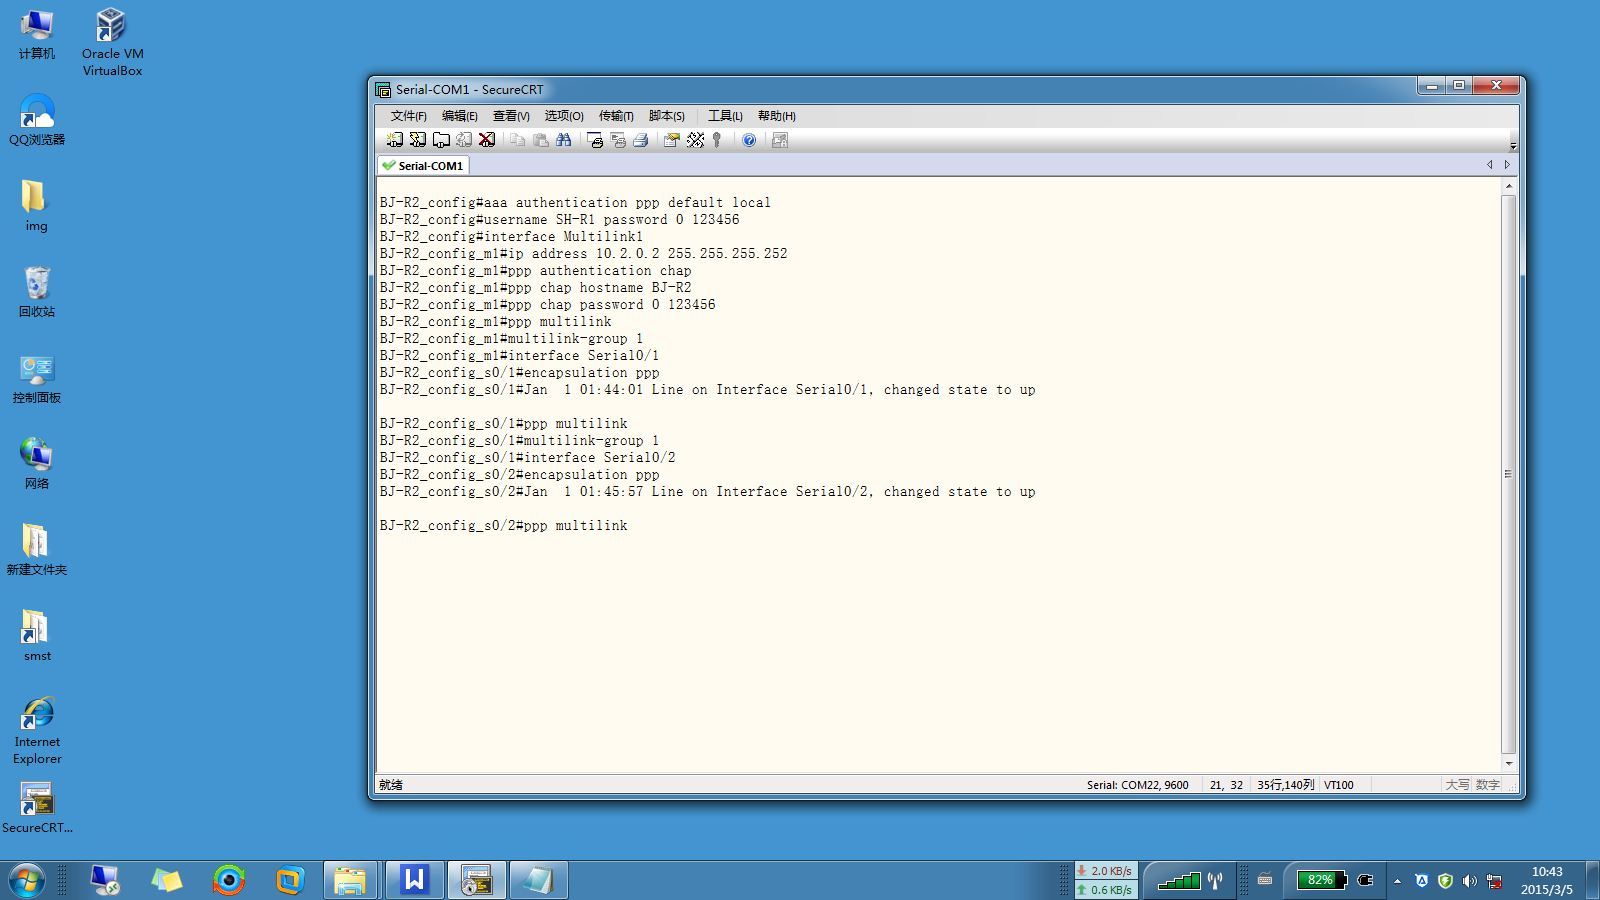Click the Find binoculars icon
1600x900 pixels.
[564, 140]
